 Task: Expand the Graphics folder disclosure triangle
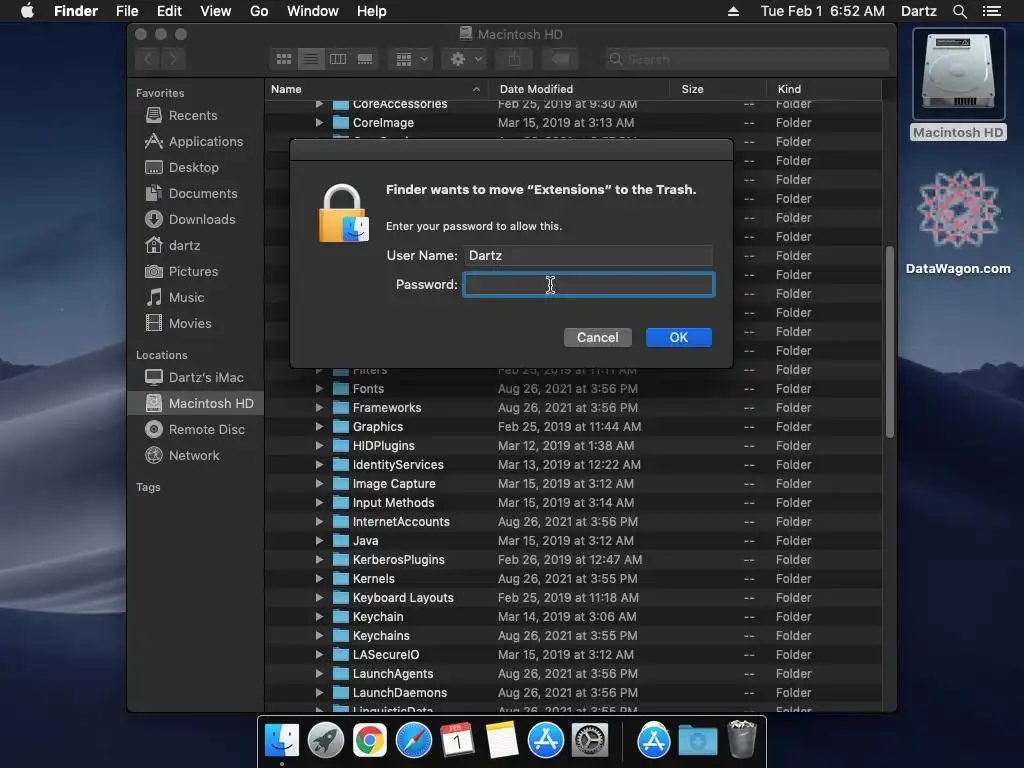[x=319, y=426]
